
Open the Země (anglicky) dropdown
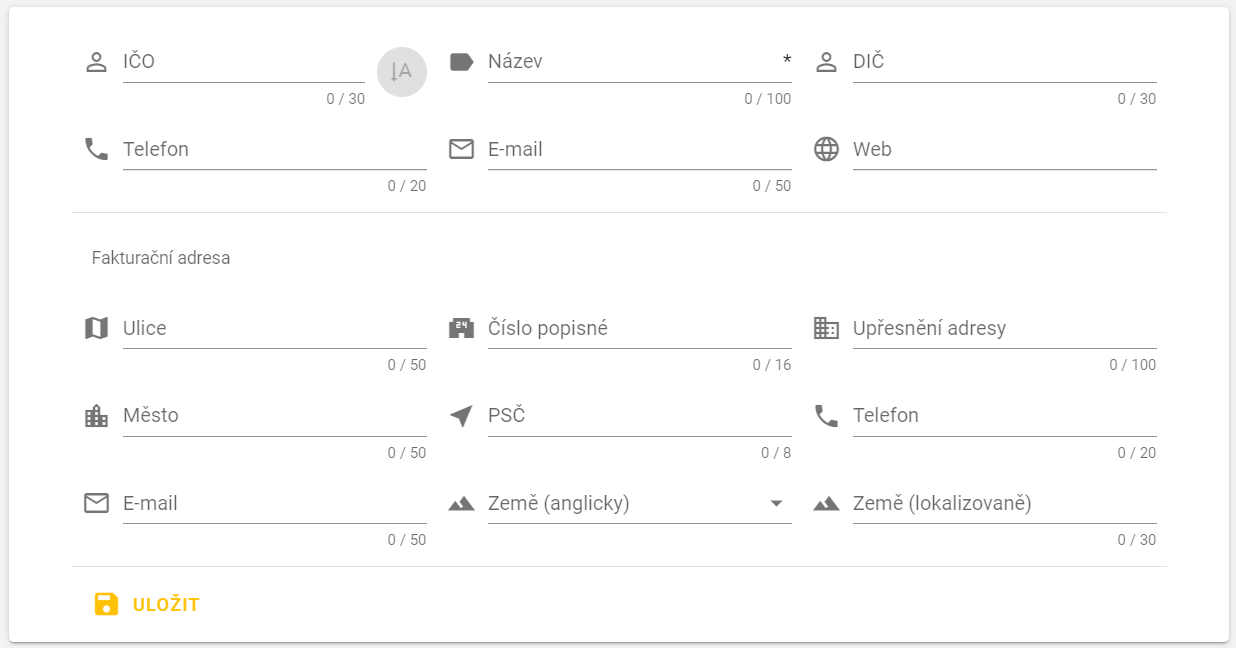(x=625, y=504)
